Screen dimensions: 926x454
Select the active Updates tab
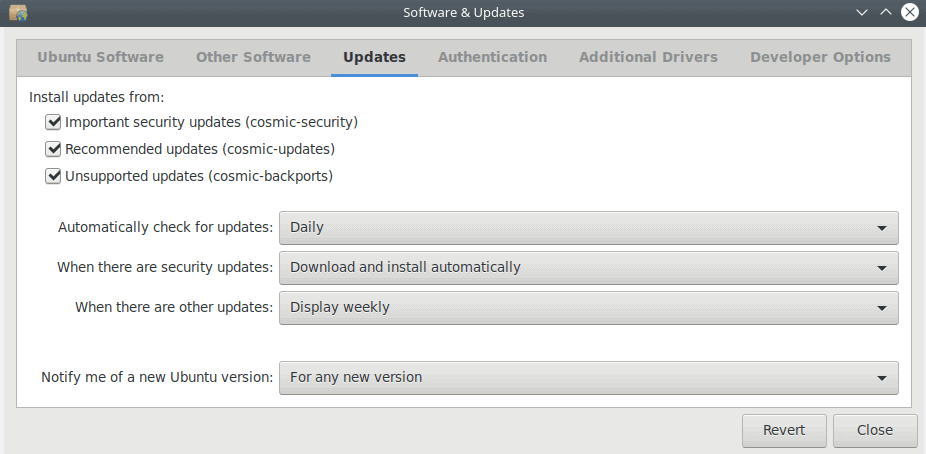click(x=374, y=57)
